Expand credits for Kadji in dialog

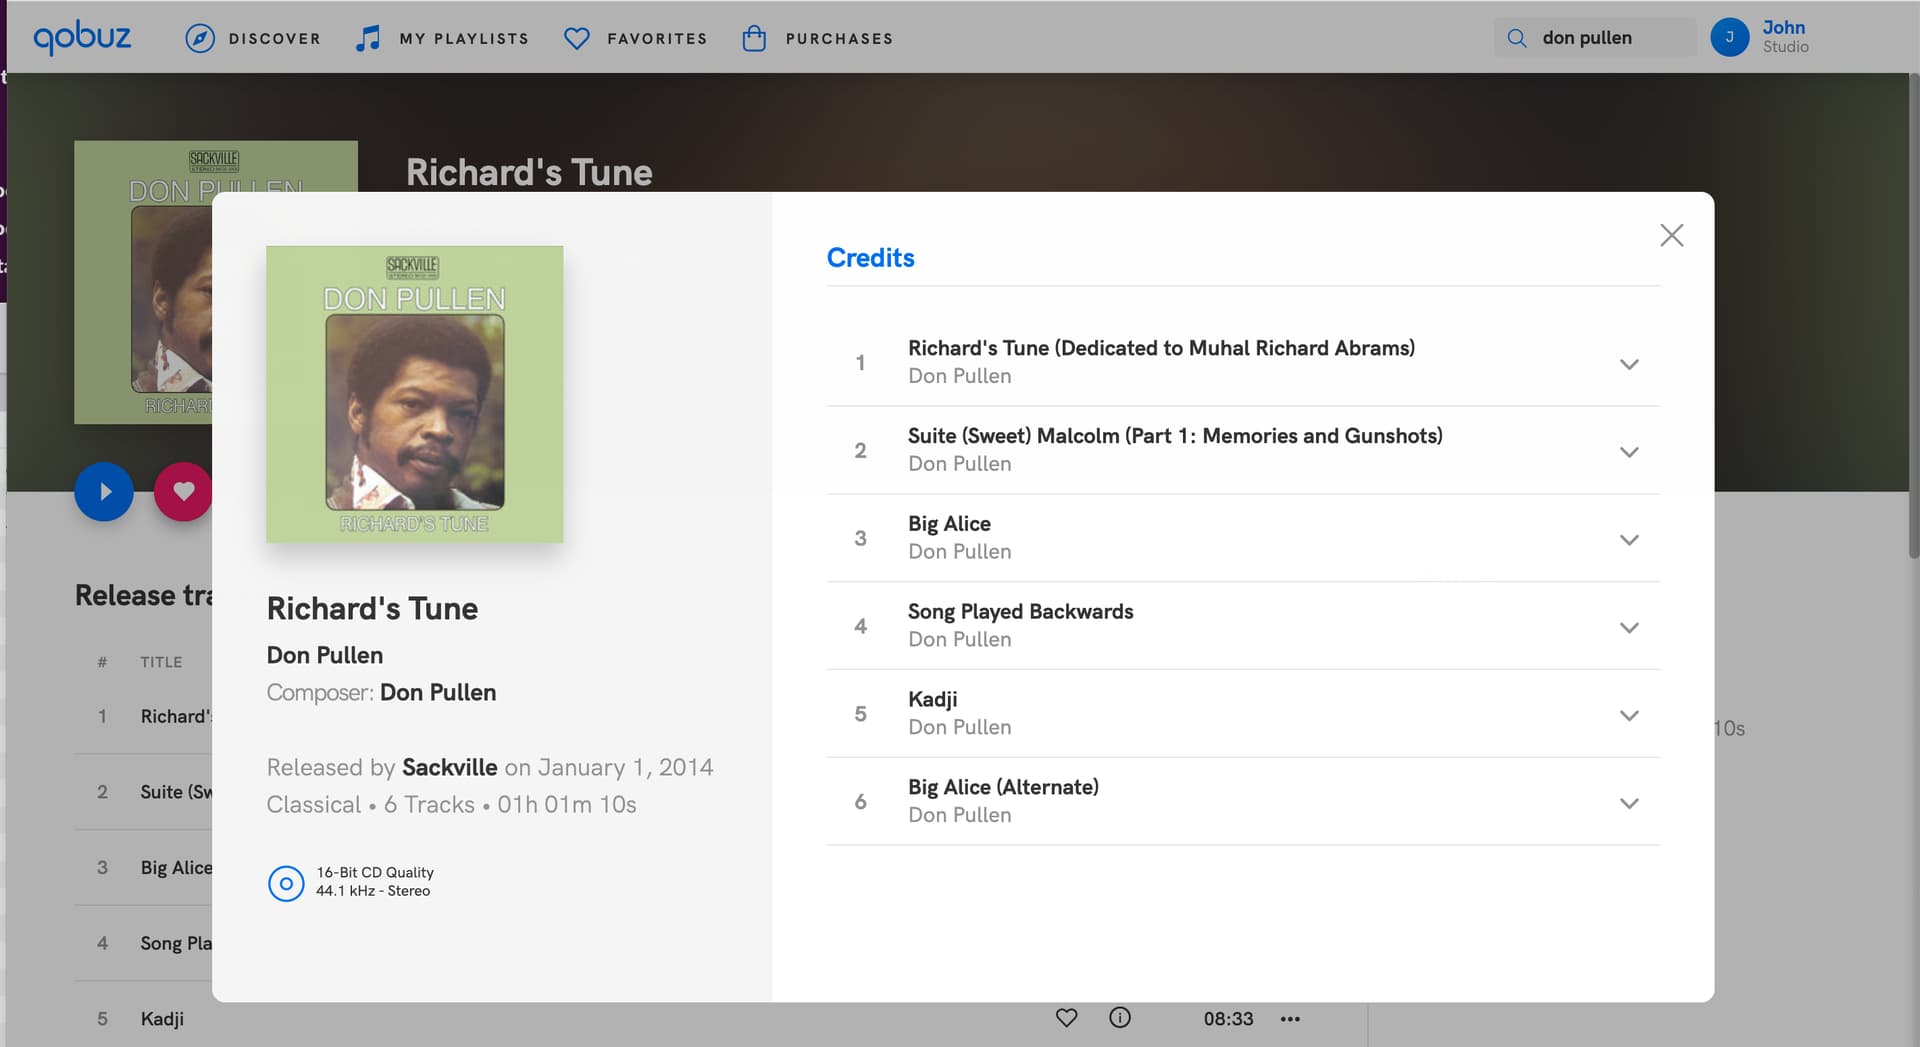pos(1629,716)
